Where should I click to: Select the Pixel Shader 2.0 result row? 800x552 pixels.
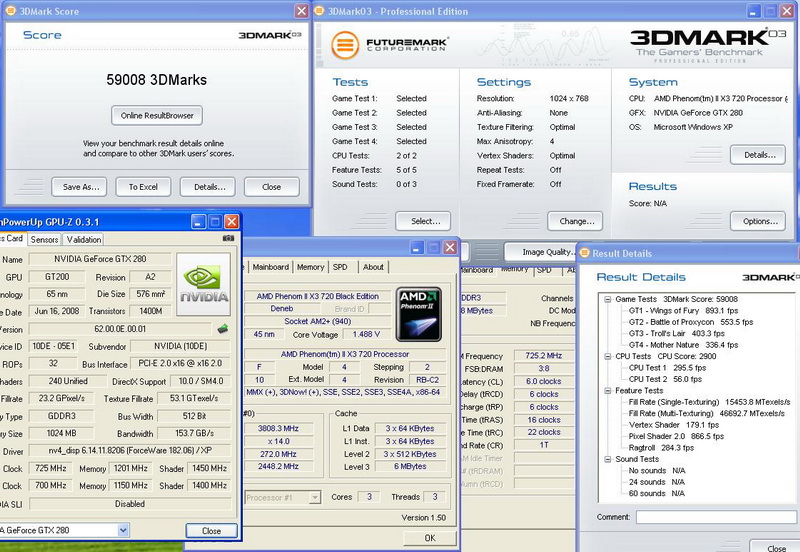click(676, 436)
